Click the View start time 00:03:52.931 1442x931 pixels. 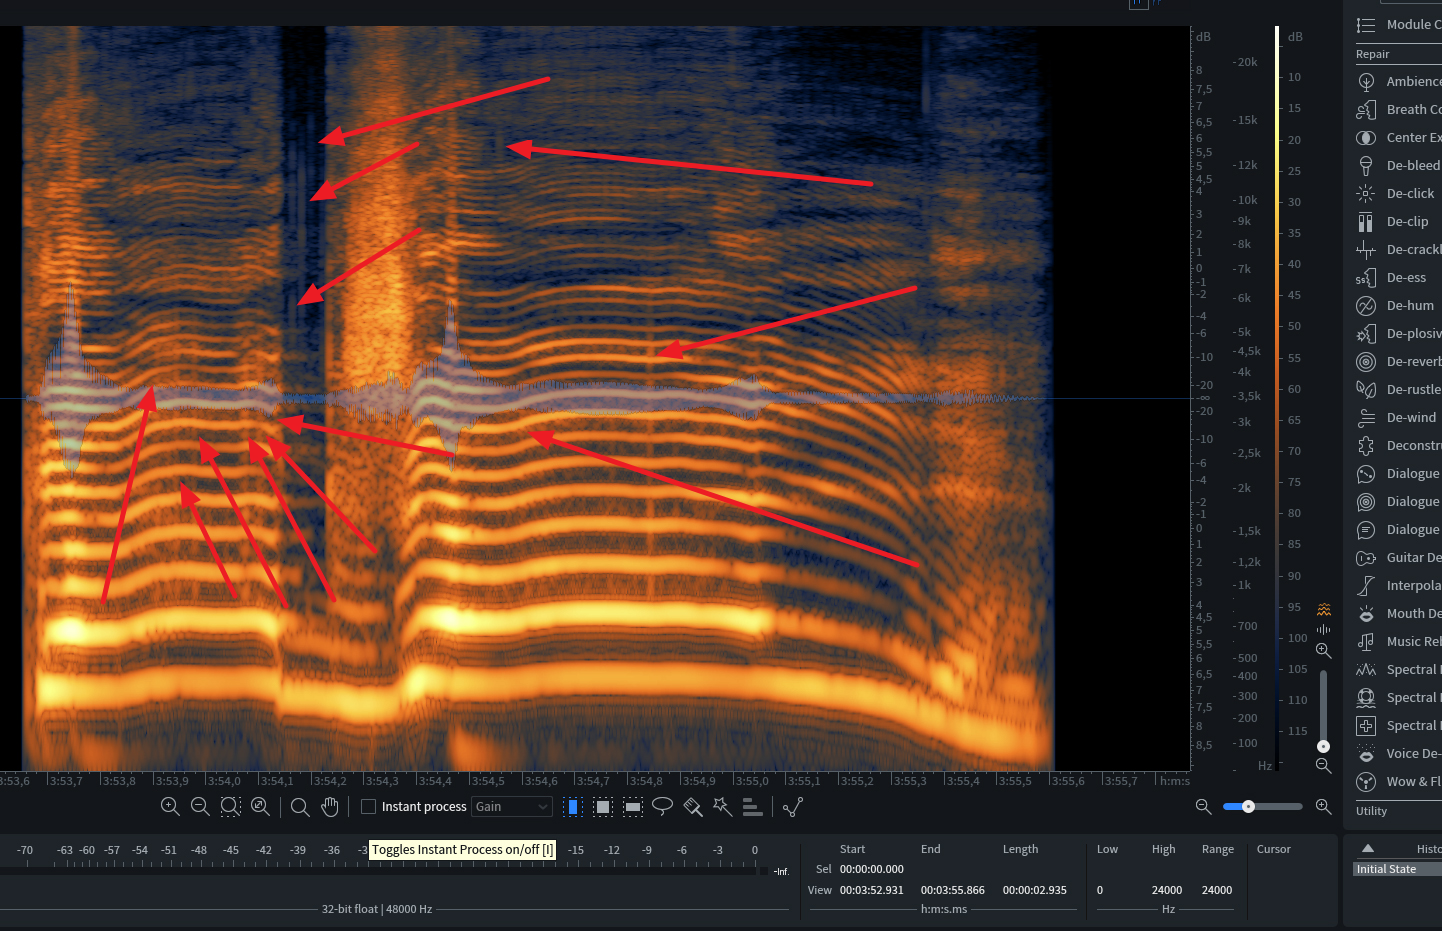pyautogui.click(x=872, y=890)
